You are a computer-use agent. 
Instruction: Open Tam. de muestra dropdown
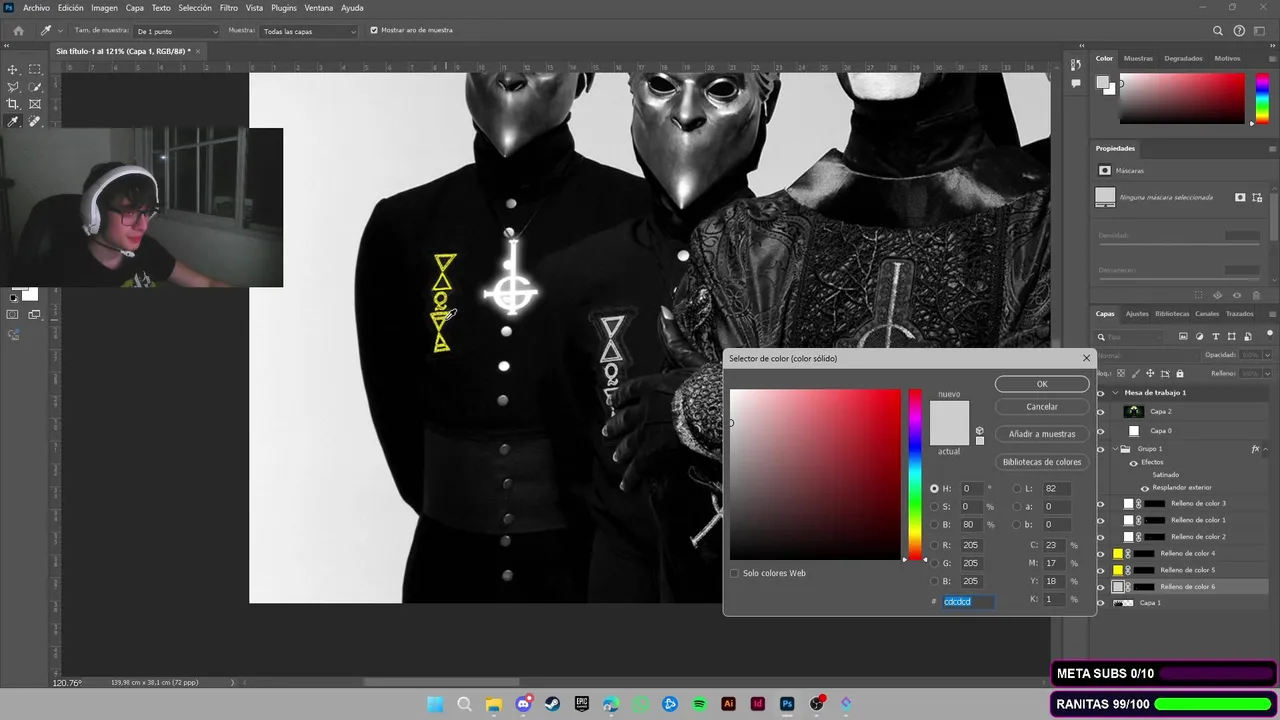pyautogui.click(x=176, y=31)
